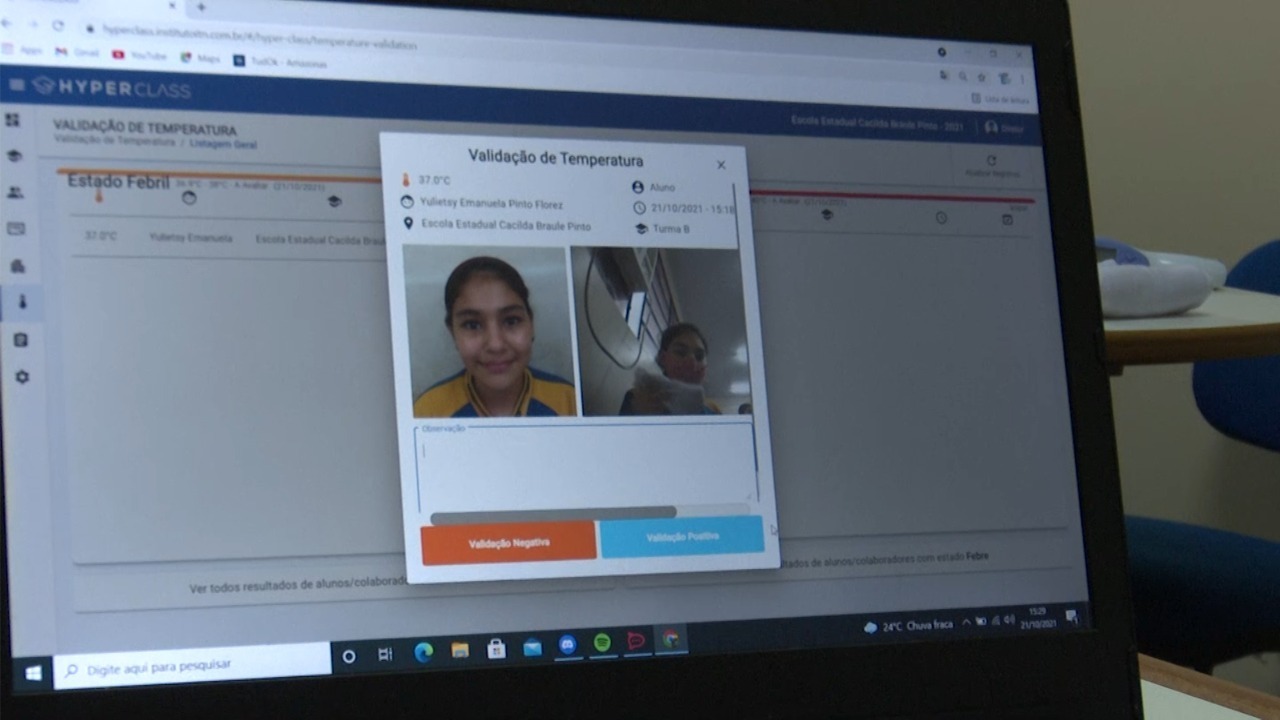Open the people group sidebar icon
The image size is (1280, 720).
point(15,192)
